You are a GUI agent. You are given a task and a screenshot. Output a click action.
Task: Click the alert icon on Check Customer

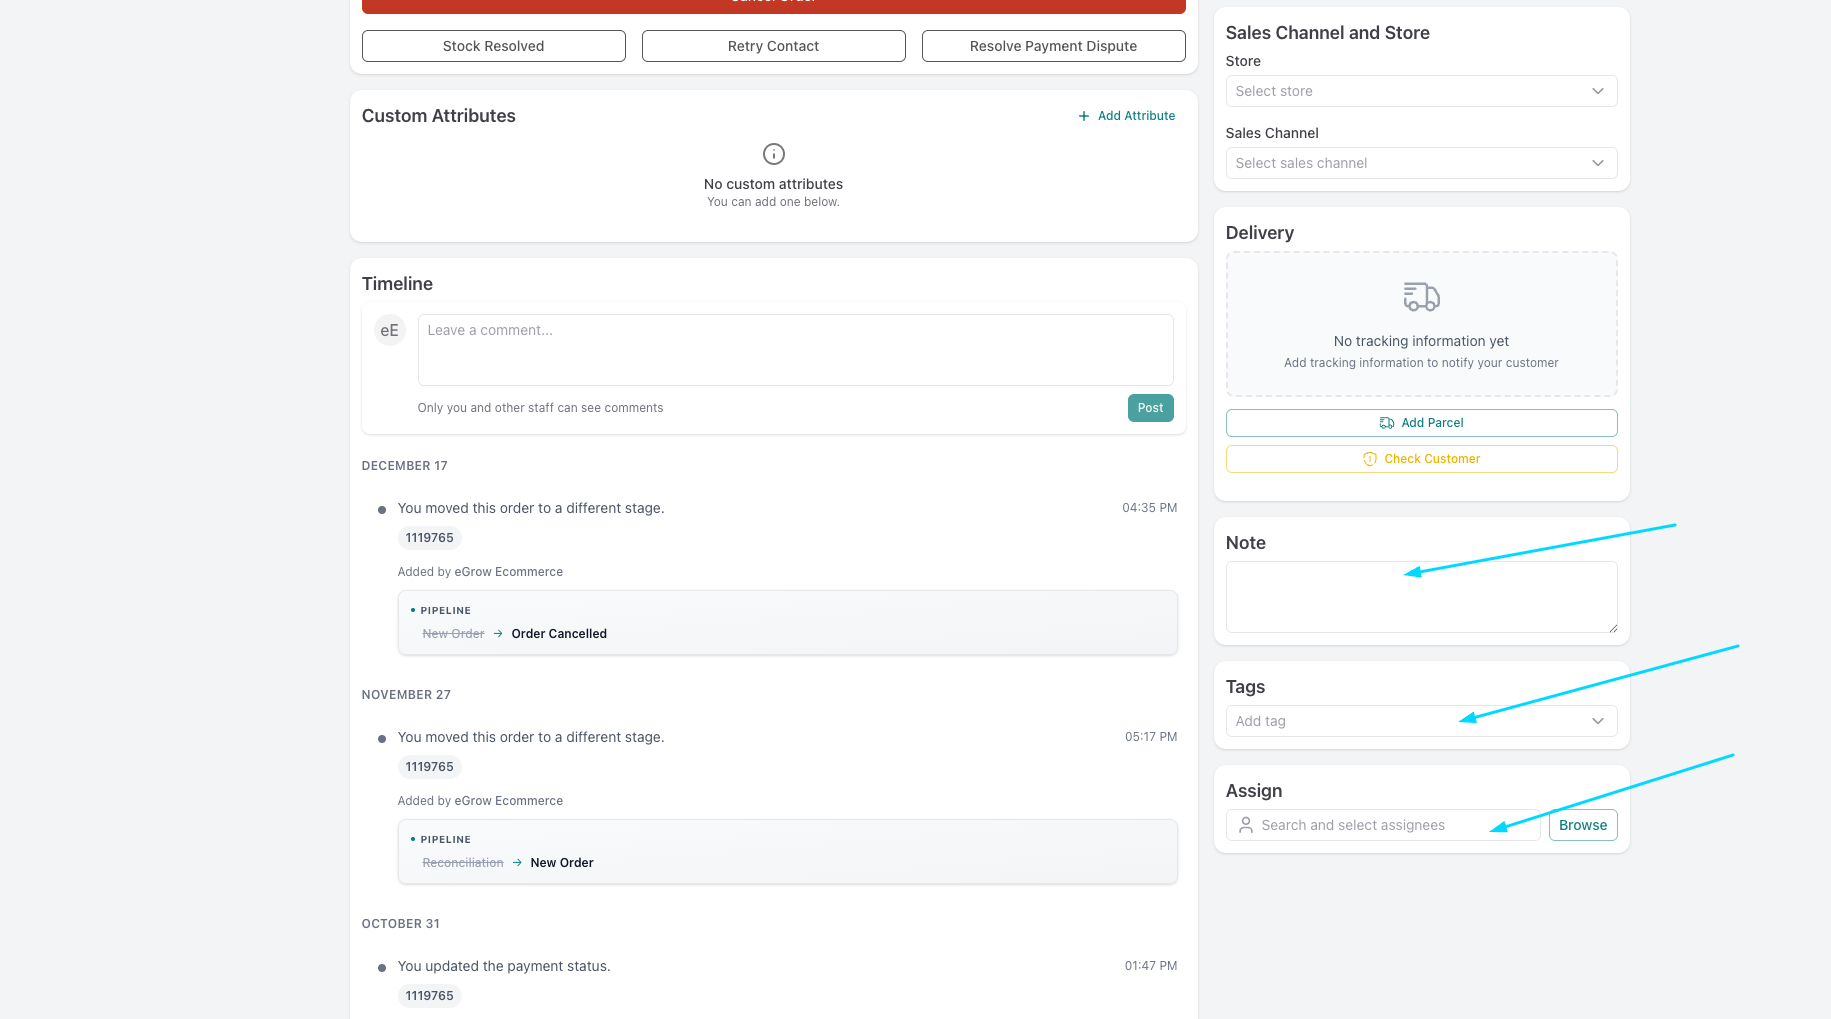(1370, 459)
